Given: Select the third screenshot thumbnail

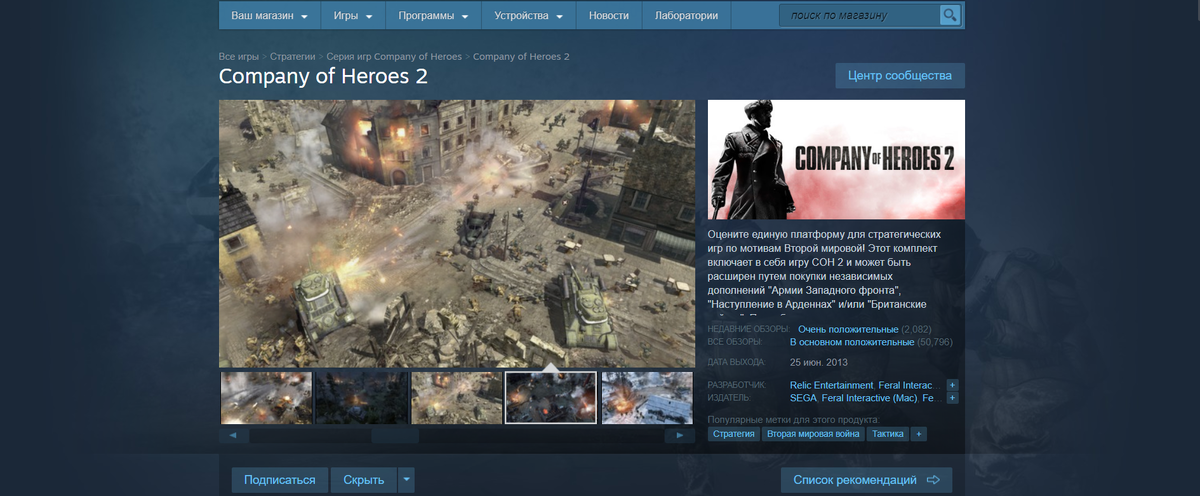Looking at the screenshot, I should (x=456, y=398).
